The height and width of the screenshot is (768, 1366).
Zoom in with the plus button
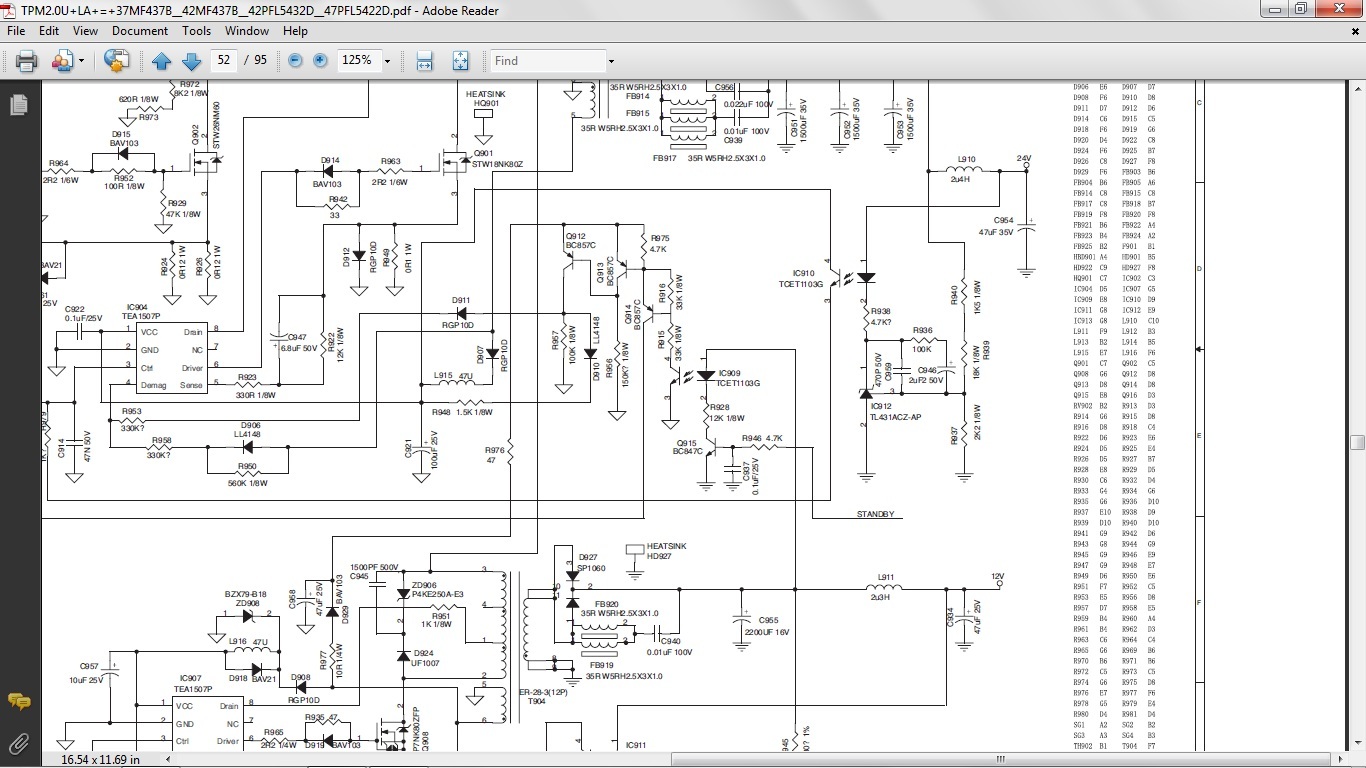click(x=320, y=61)
